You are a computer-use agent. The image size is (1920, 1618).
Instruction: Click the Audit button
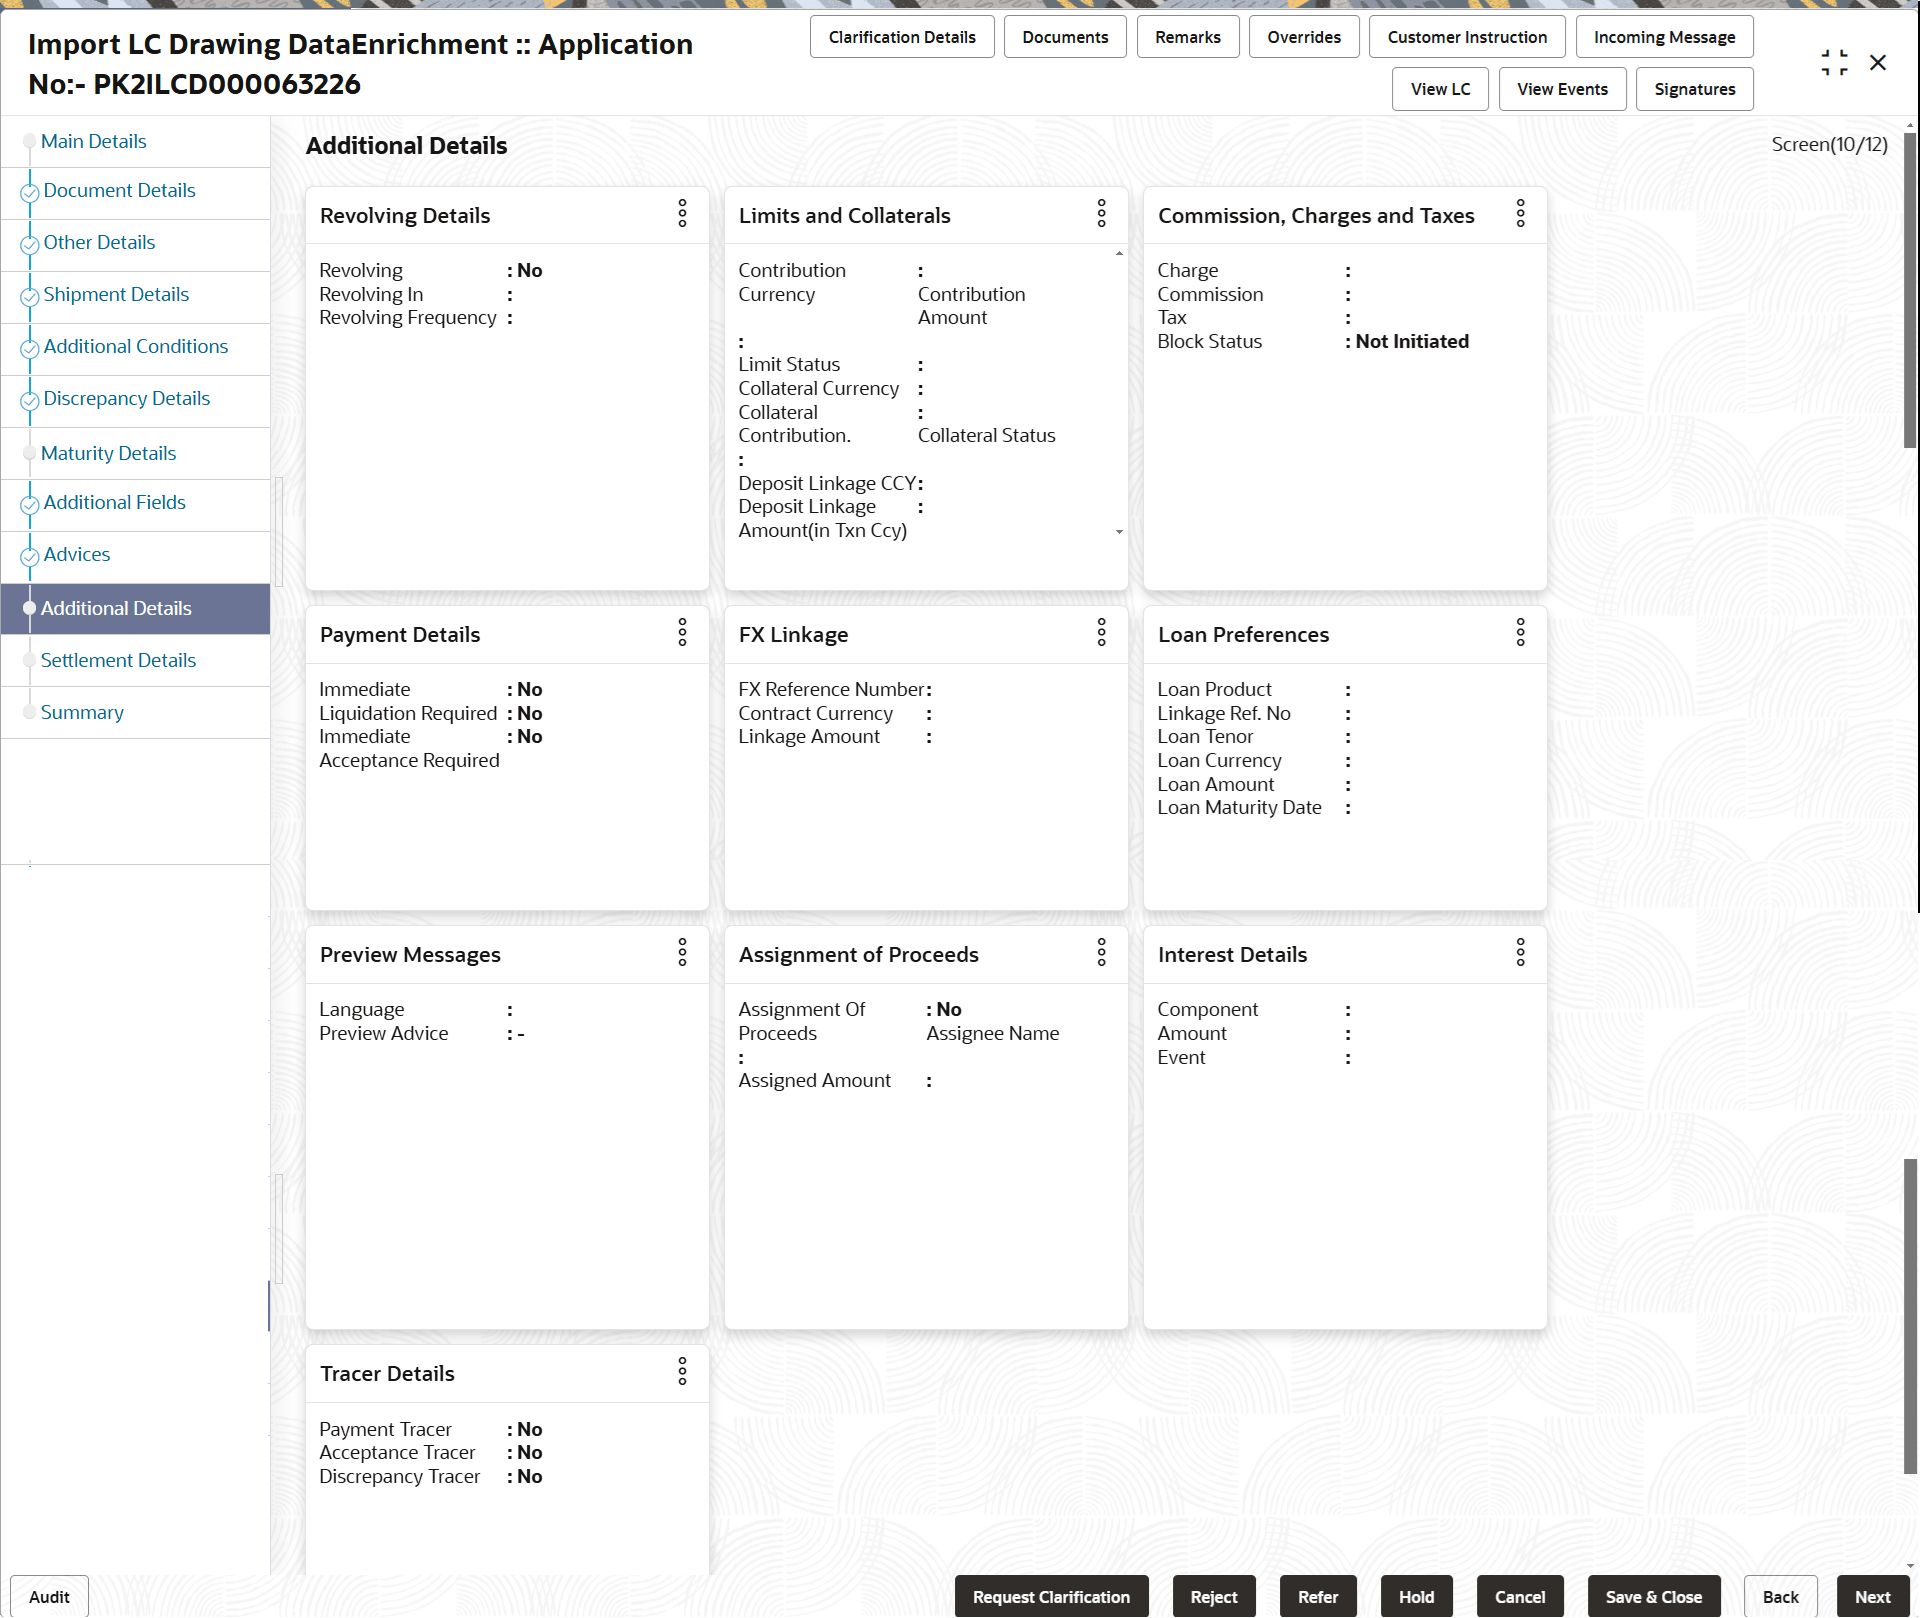47,1596
